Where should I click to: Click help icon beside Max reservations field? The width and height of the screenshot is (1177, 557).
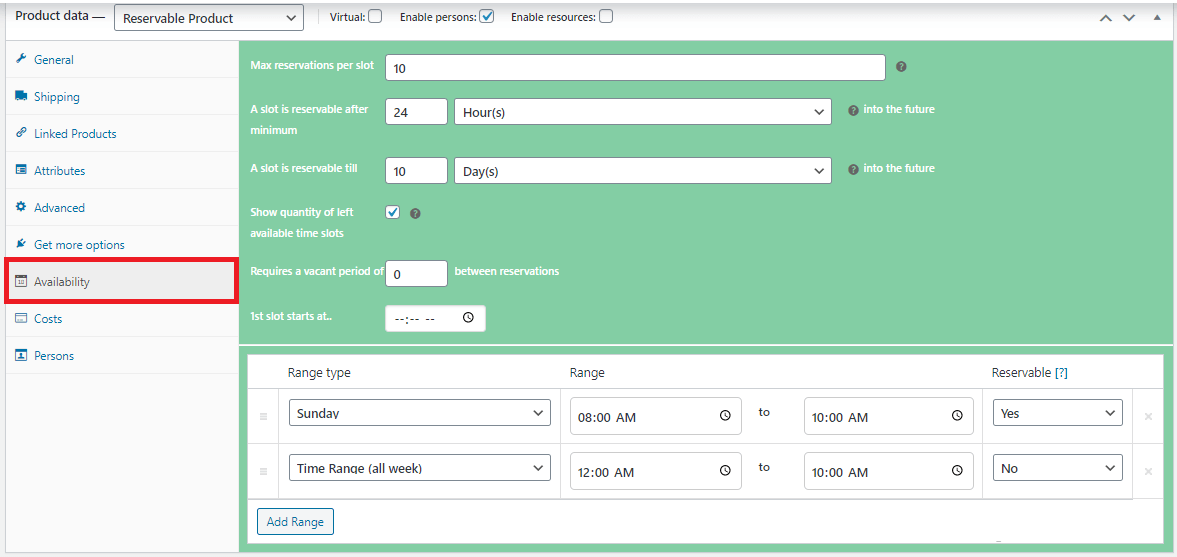[901, 67]
